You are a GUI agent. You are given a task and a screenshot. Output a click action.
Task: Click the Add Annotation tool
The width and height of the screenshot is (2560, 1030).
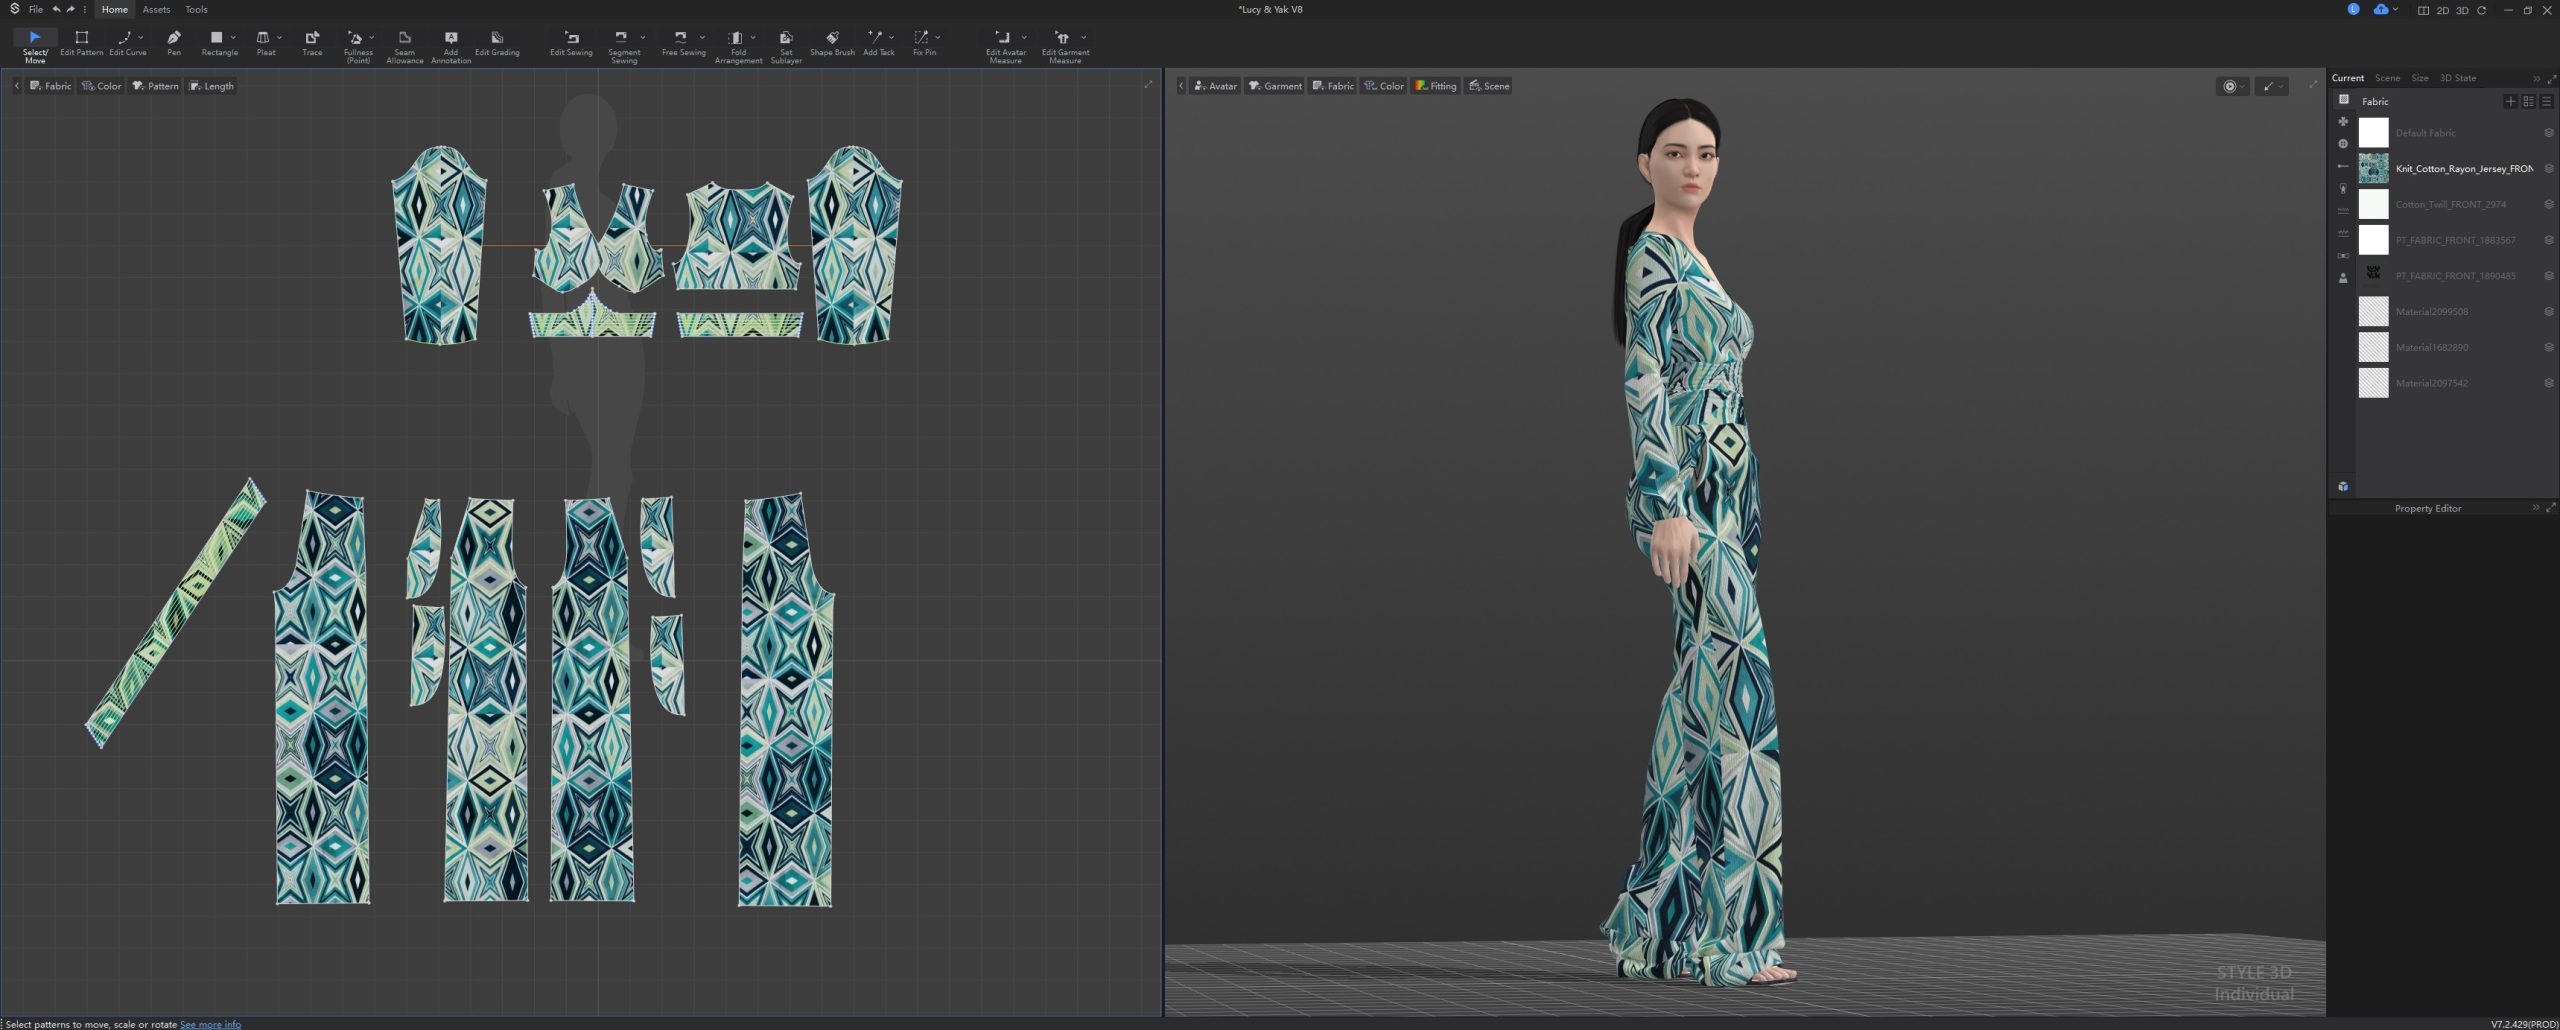[x=451, y=46]
